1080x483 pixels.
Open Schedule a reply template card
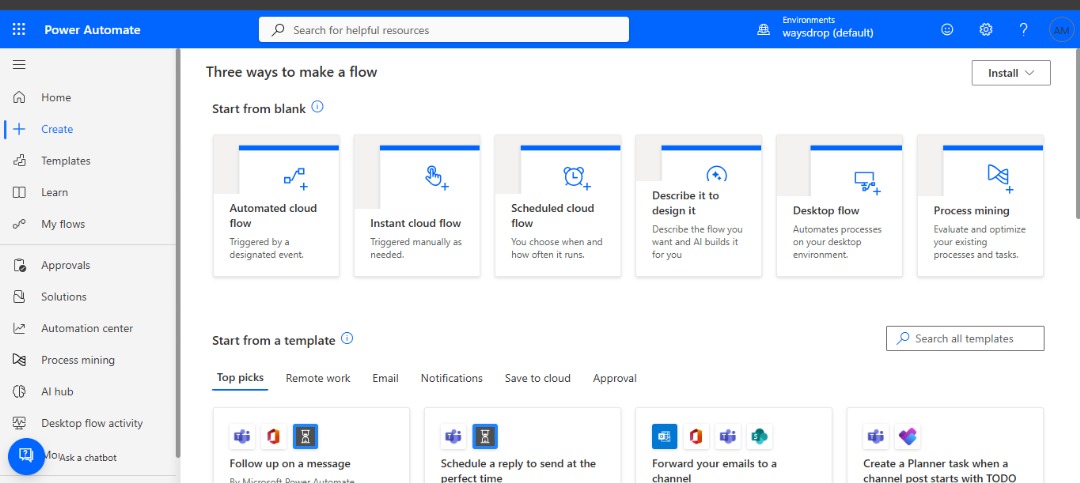click(x=522, y=445)
